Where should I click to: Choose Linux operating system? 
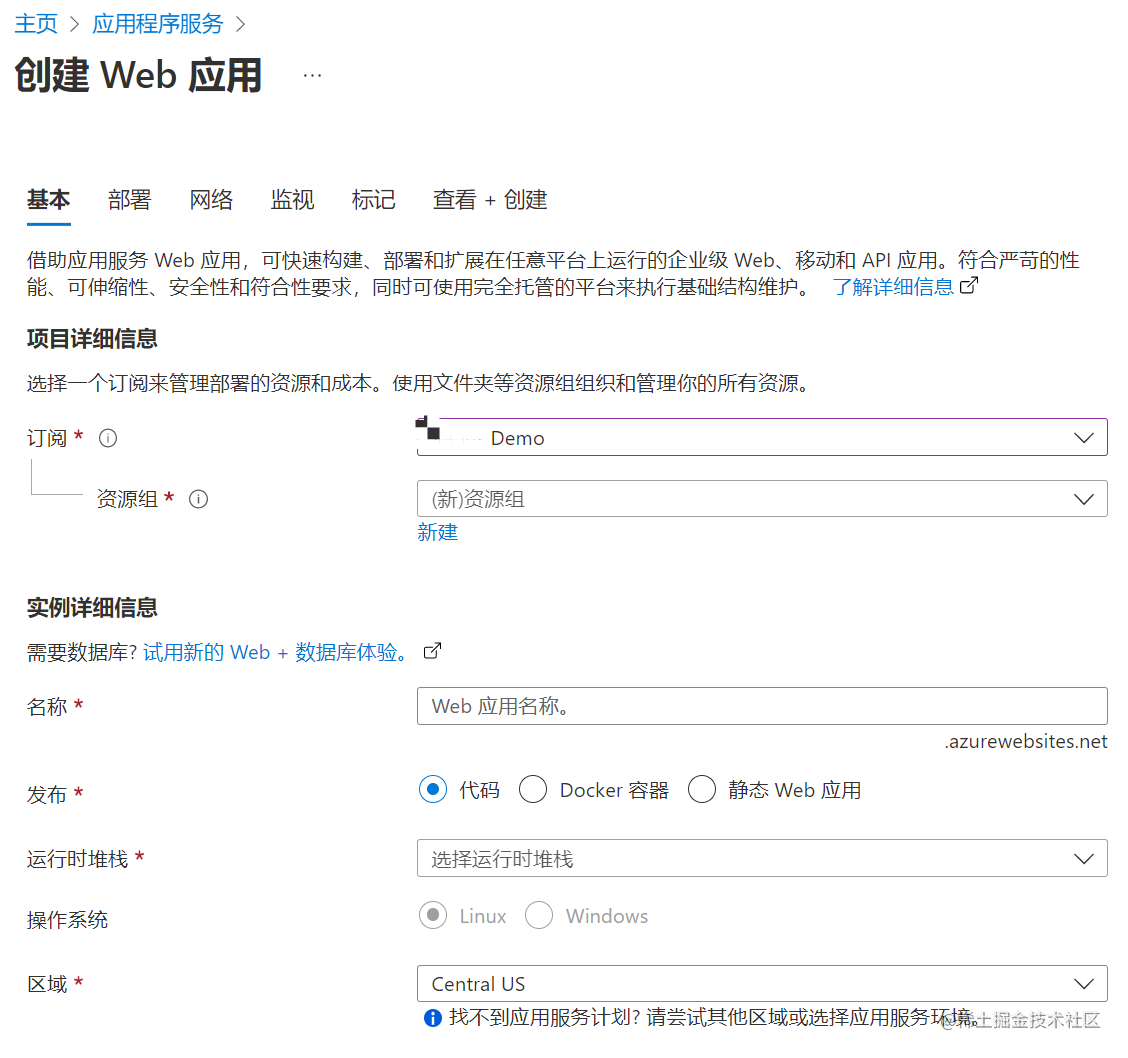[x=433, y=916]
